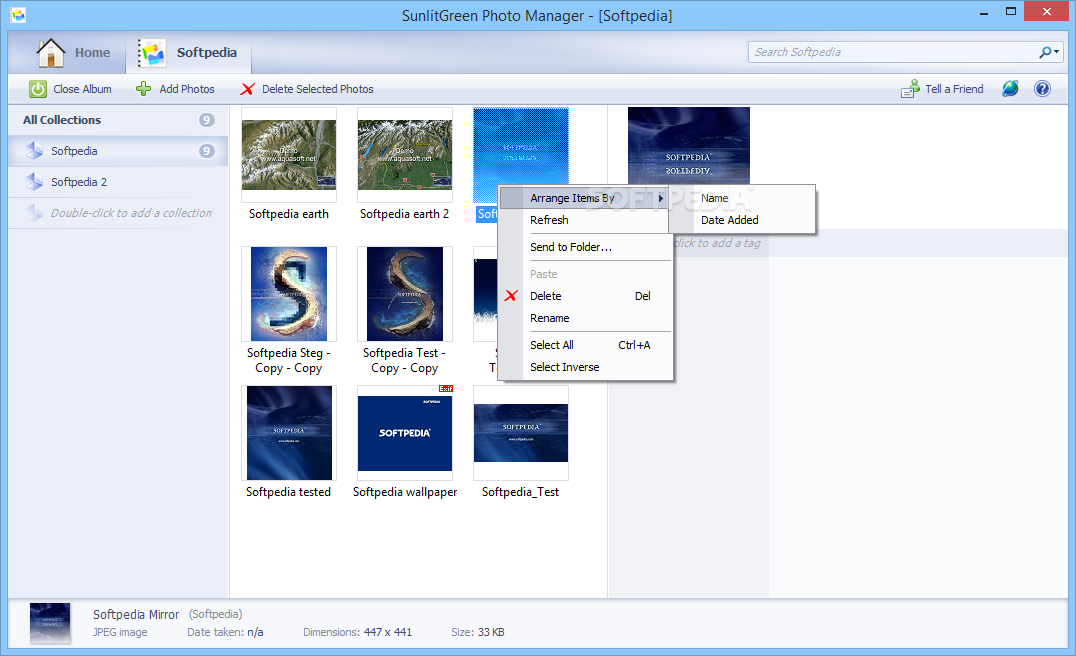1076x656 pixels.
Task: Click 'Double-click to add a collection' placeholder
Action: [131, 213]
